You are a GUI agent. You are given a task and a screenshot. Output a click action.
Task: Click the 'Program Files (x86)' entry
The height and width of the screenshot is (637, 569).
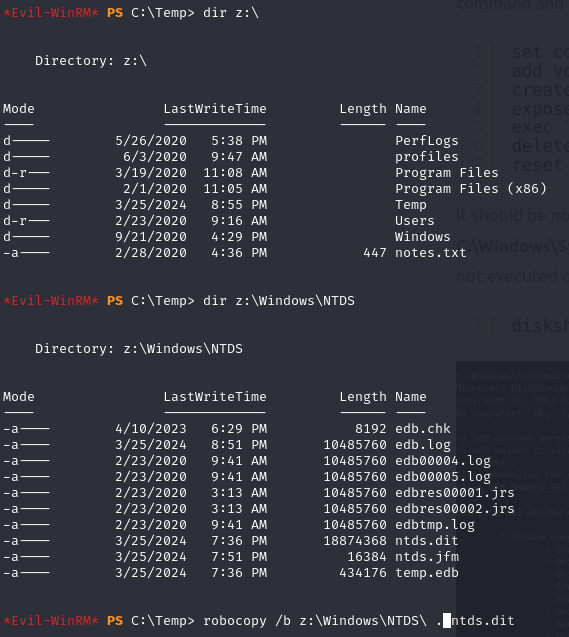pos(471,189)
